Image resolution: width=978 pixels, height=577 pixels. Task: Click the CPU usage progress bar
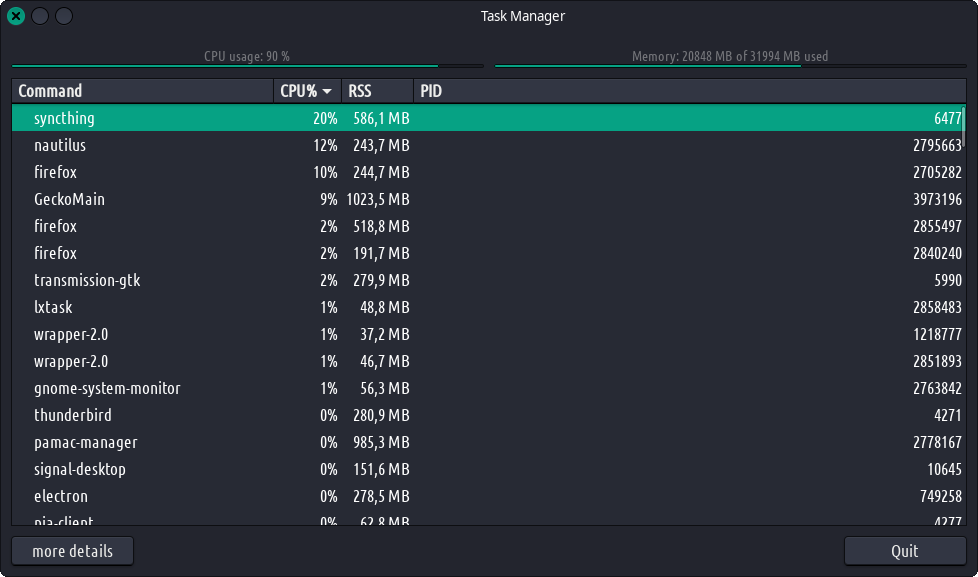247,65
